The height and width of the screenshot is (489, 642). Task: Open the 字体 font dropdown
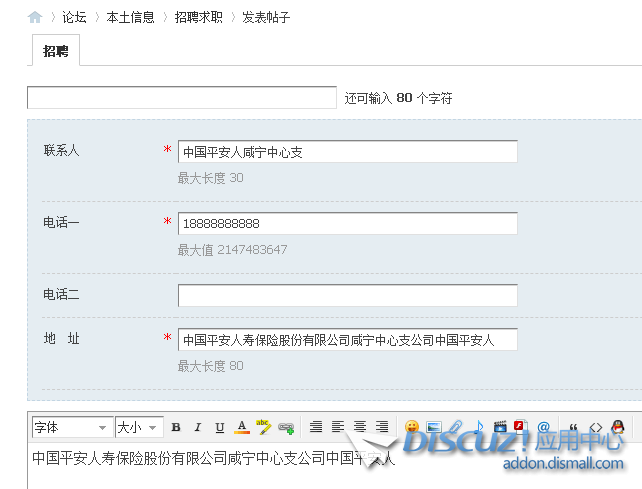72,427
